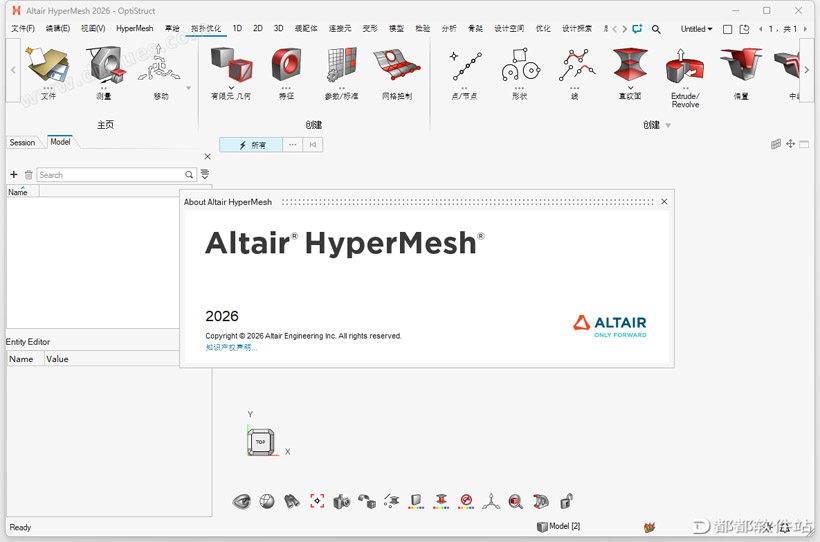Image resolution: width=820 pixels, height=542 pixels.
Task: Click the red spool visualization icon
Action: click(441, 502)
